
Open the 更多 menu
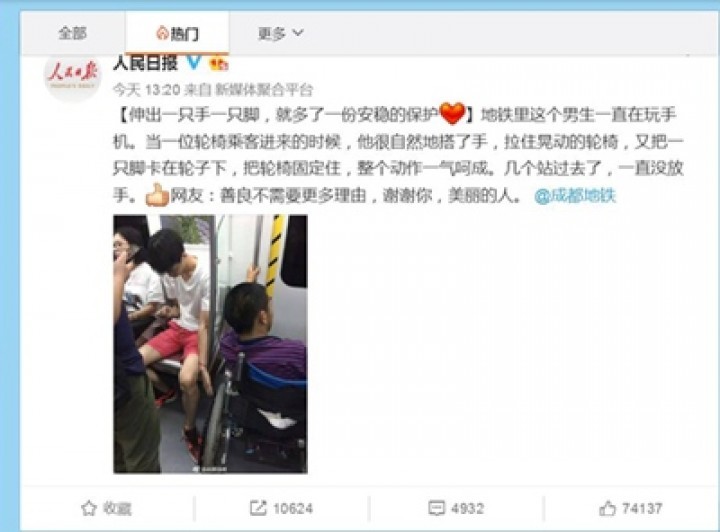tap(281, 33)
